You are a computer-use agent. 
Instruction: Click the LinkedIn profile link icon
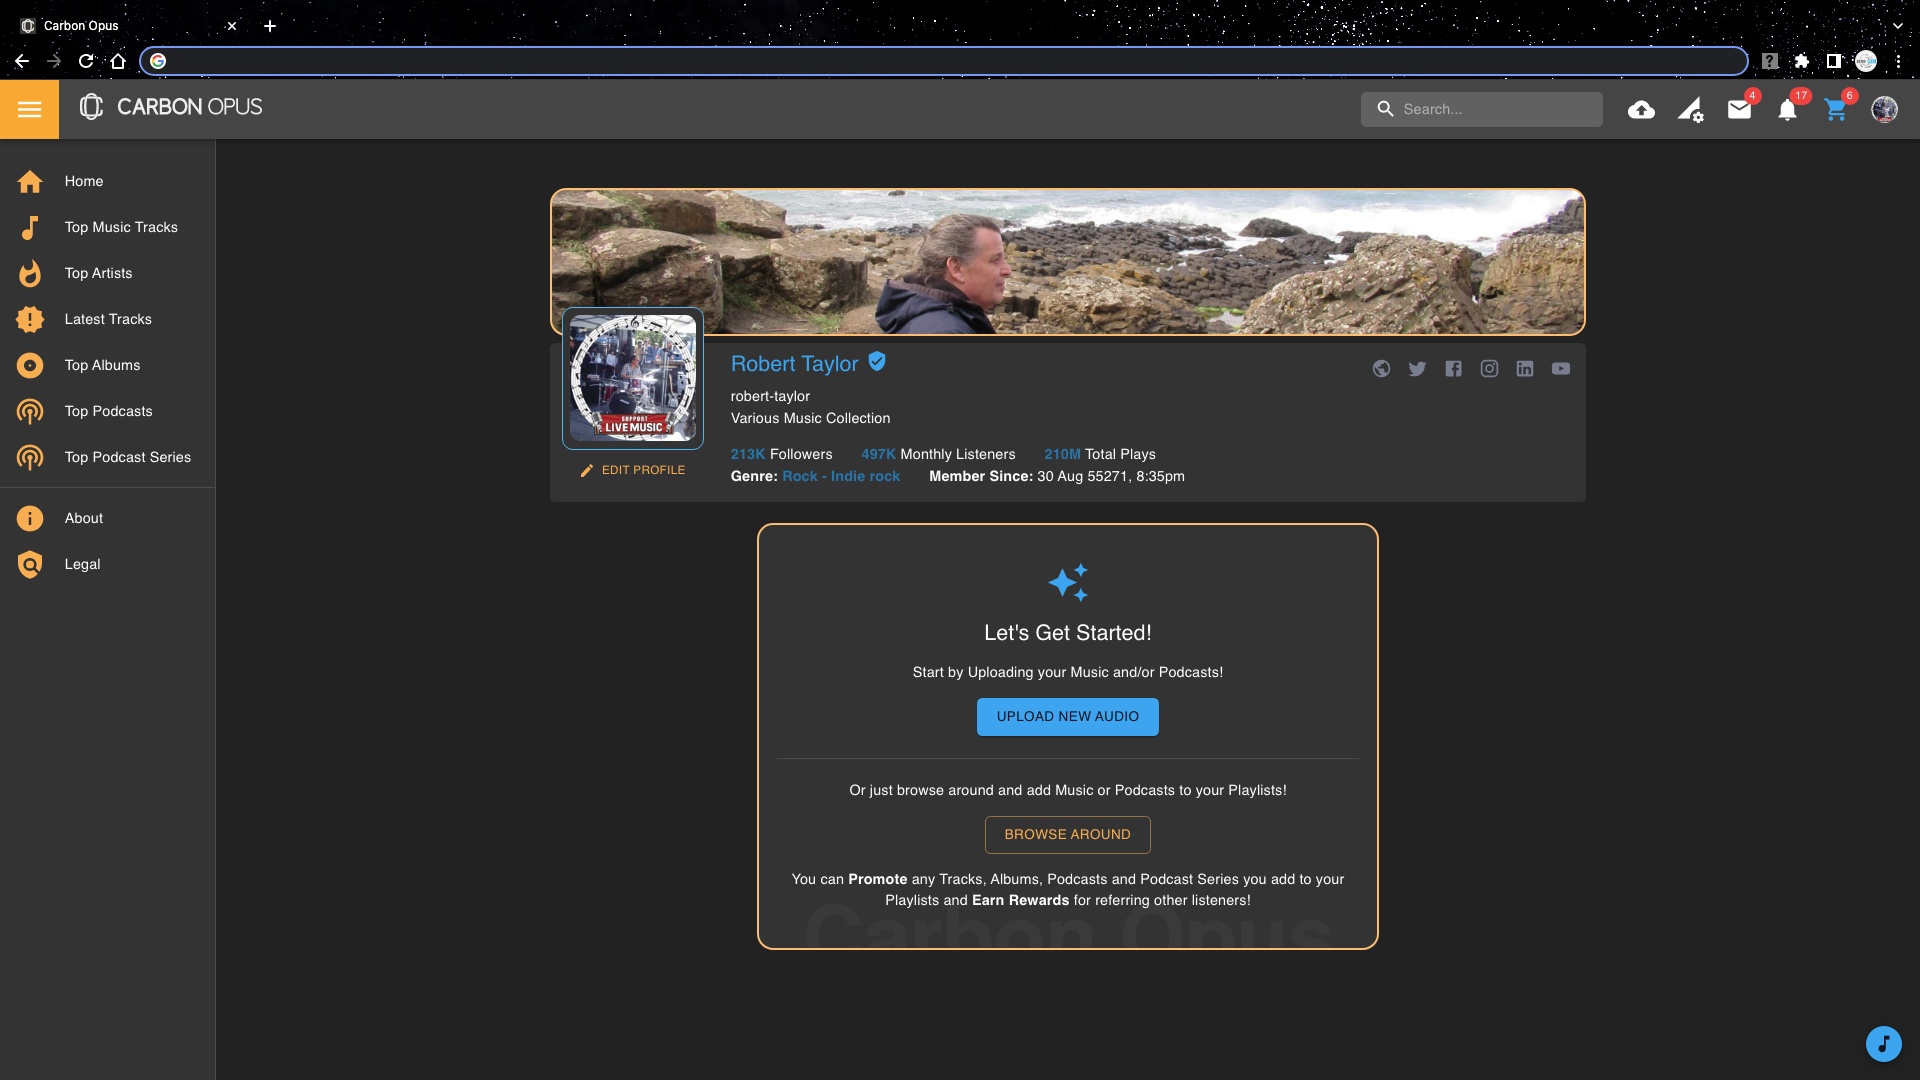(x=1524, y=369)
